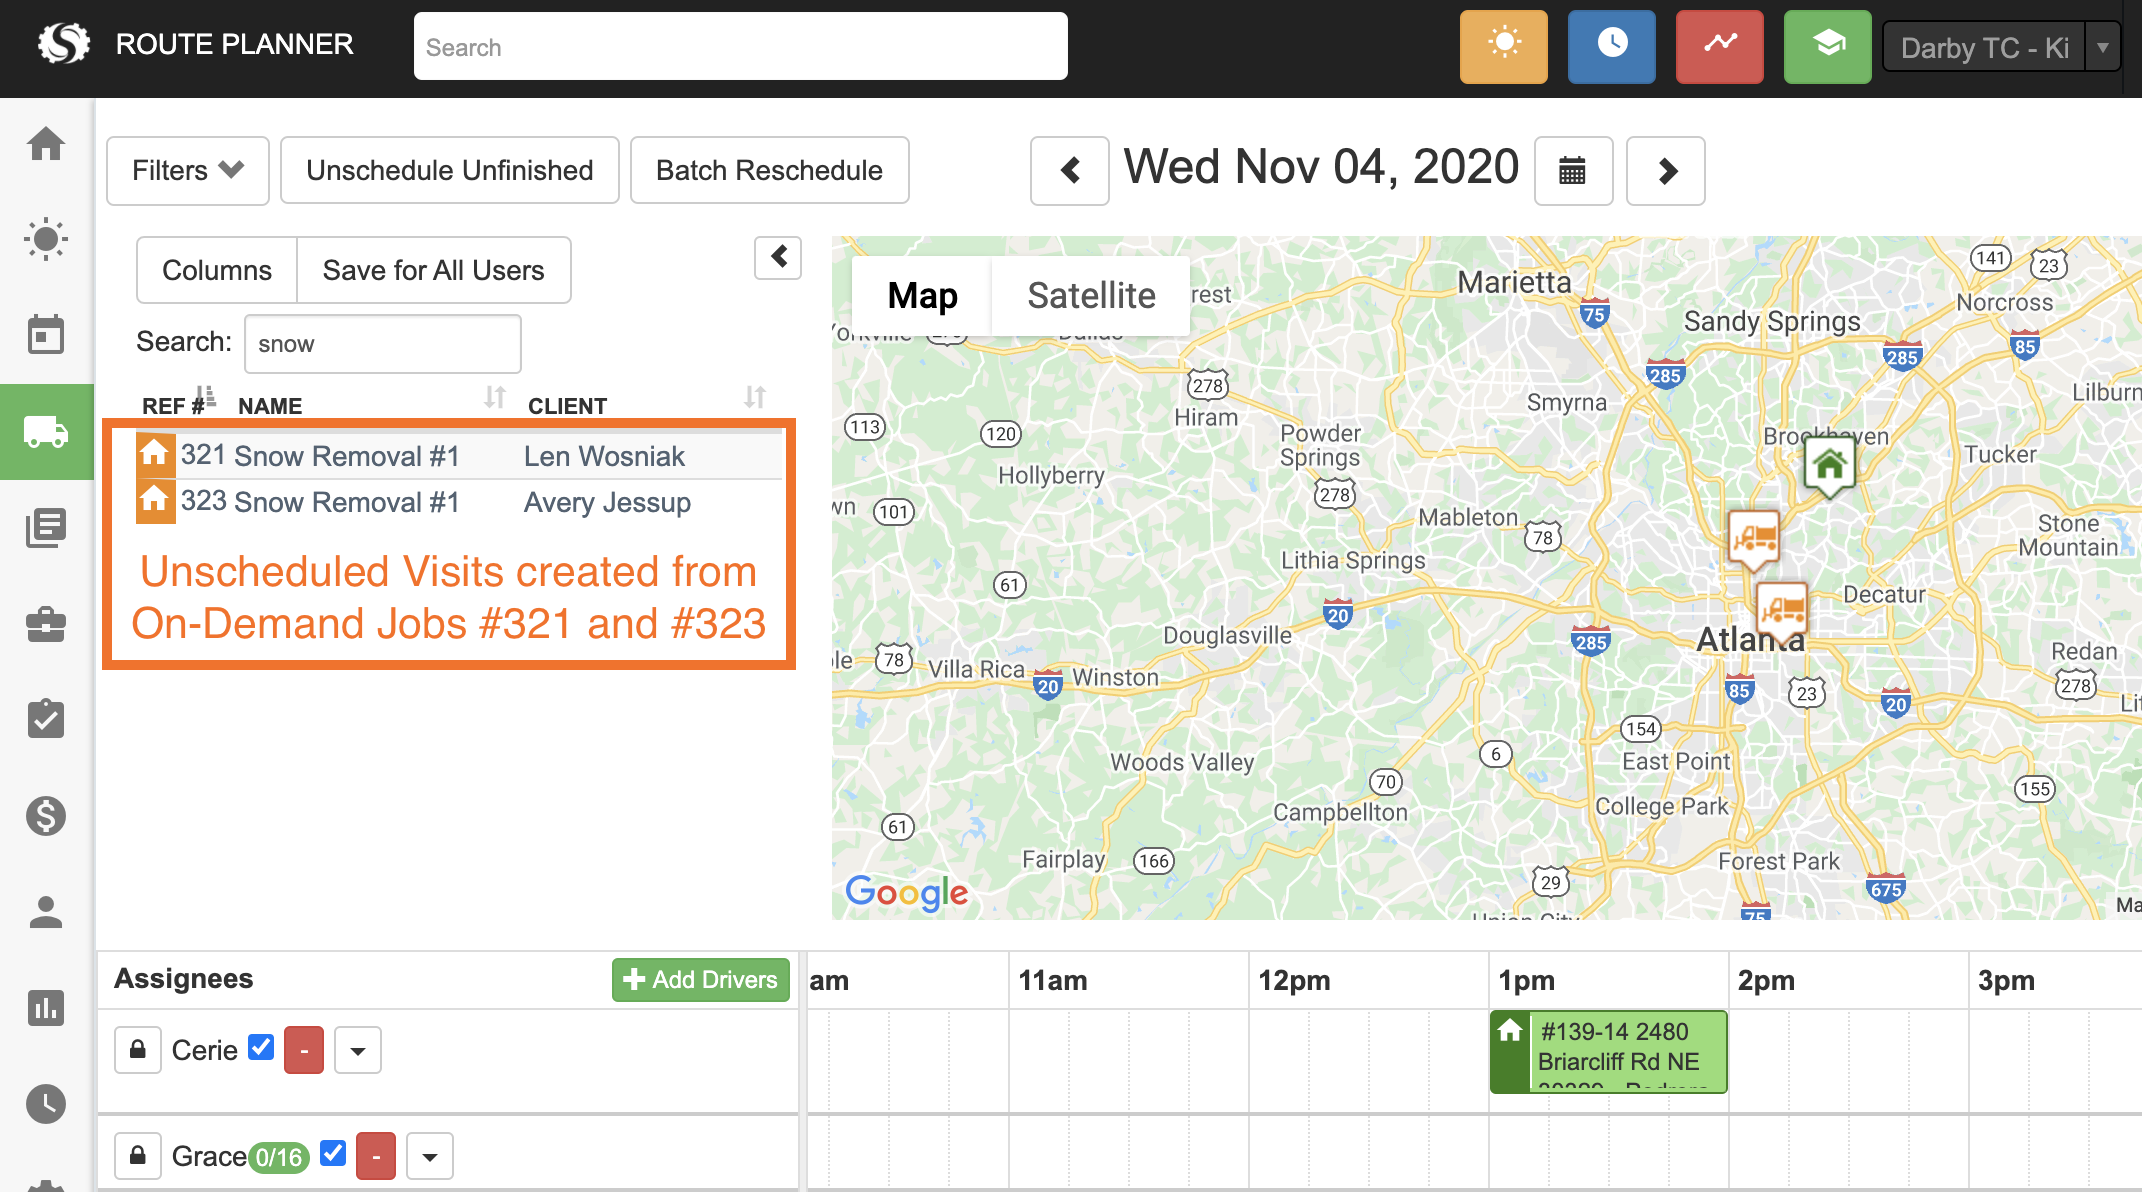Uncheck the Grace assignee checkbox
The image size is (2142, 1192).
pyautogui.click(x=333, y=1153)
